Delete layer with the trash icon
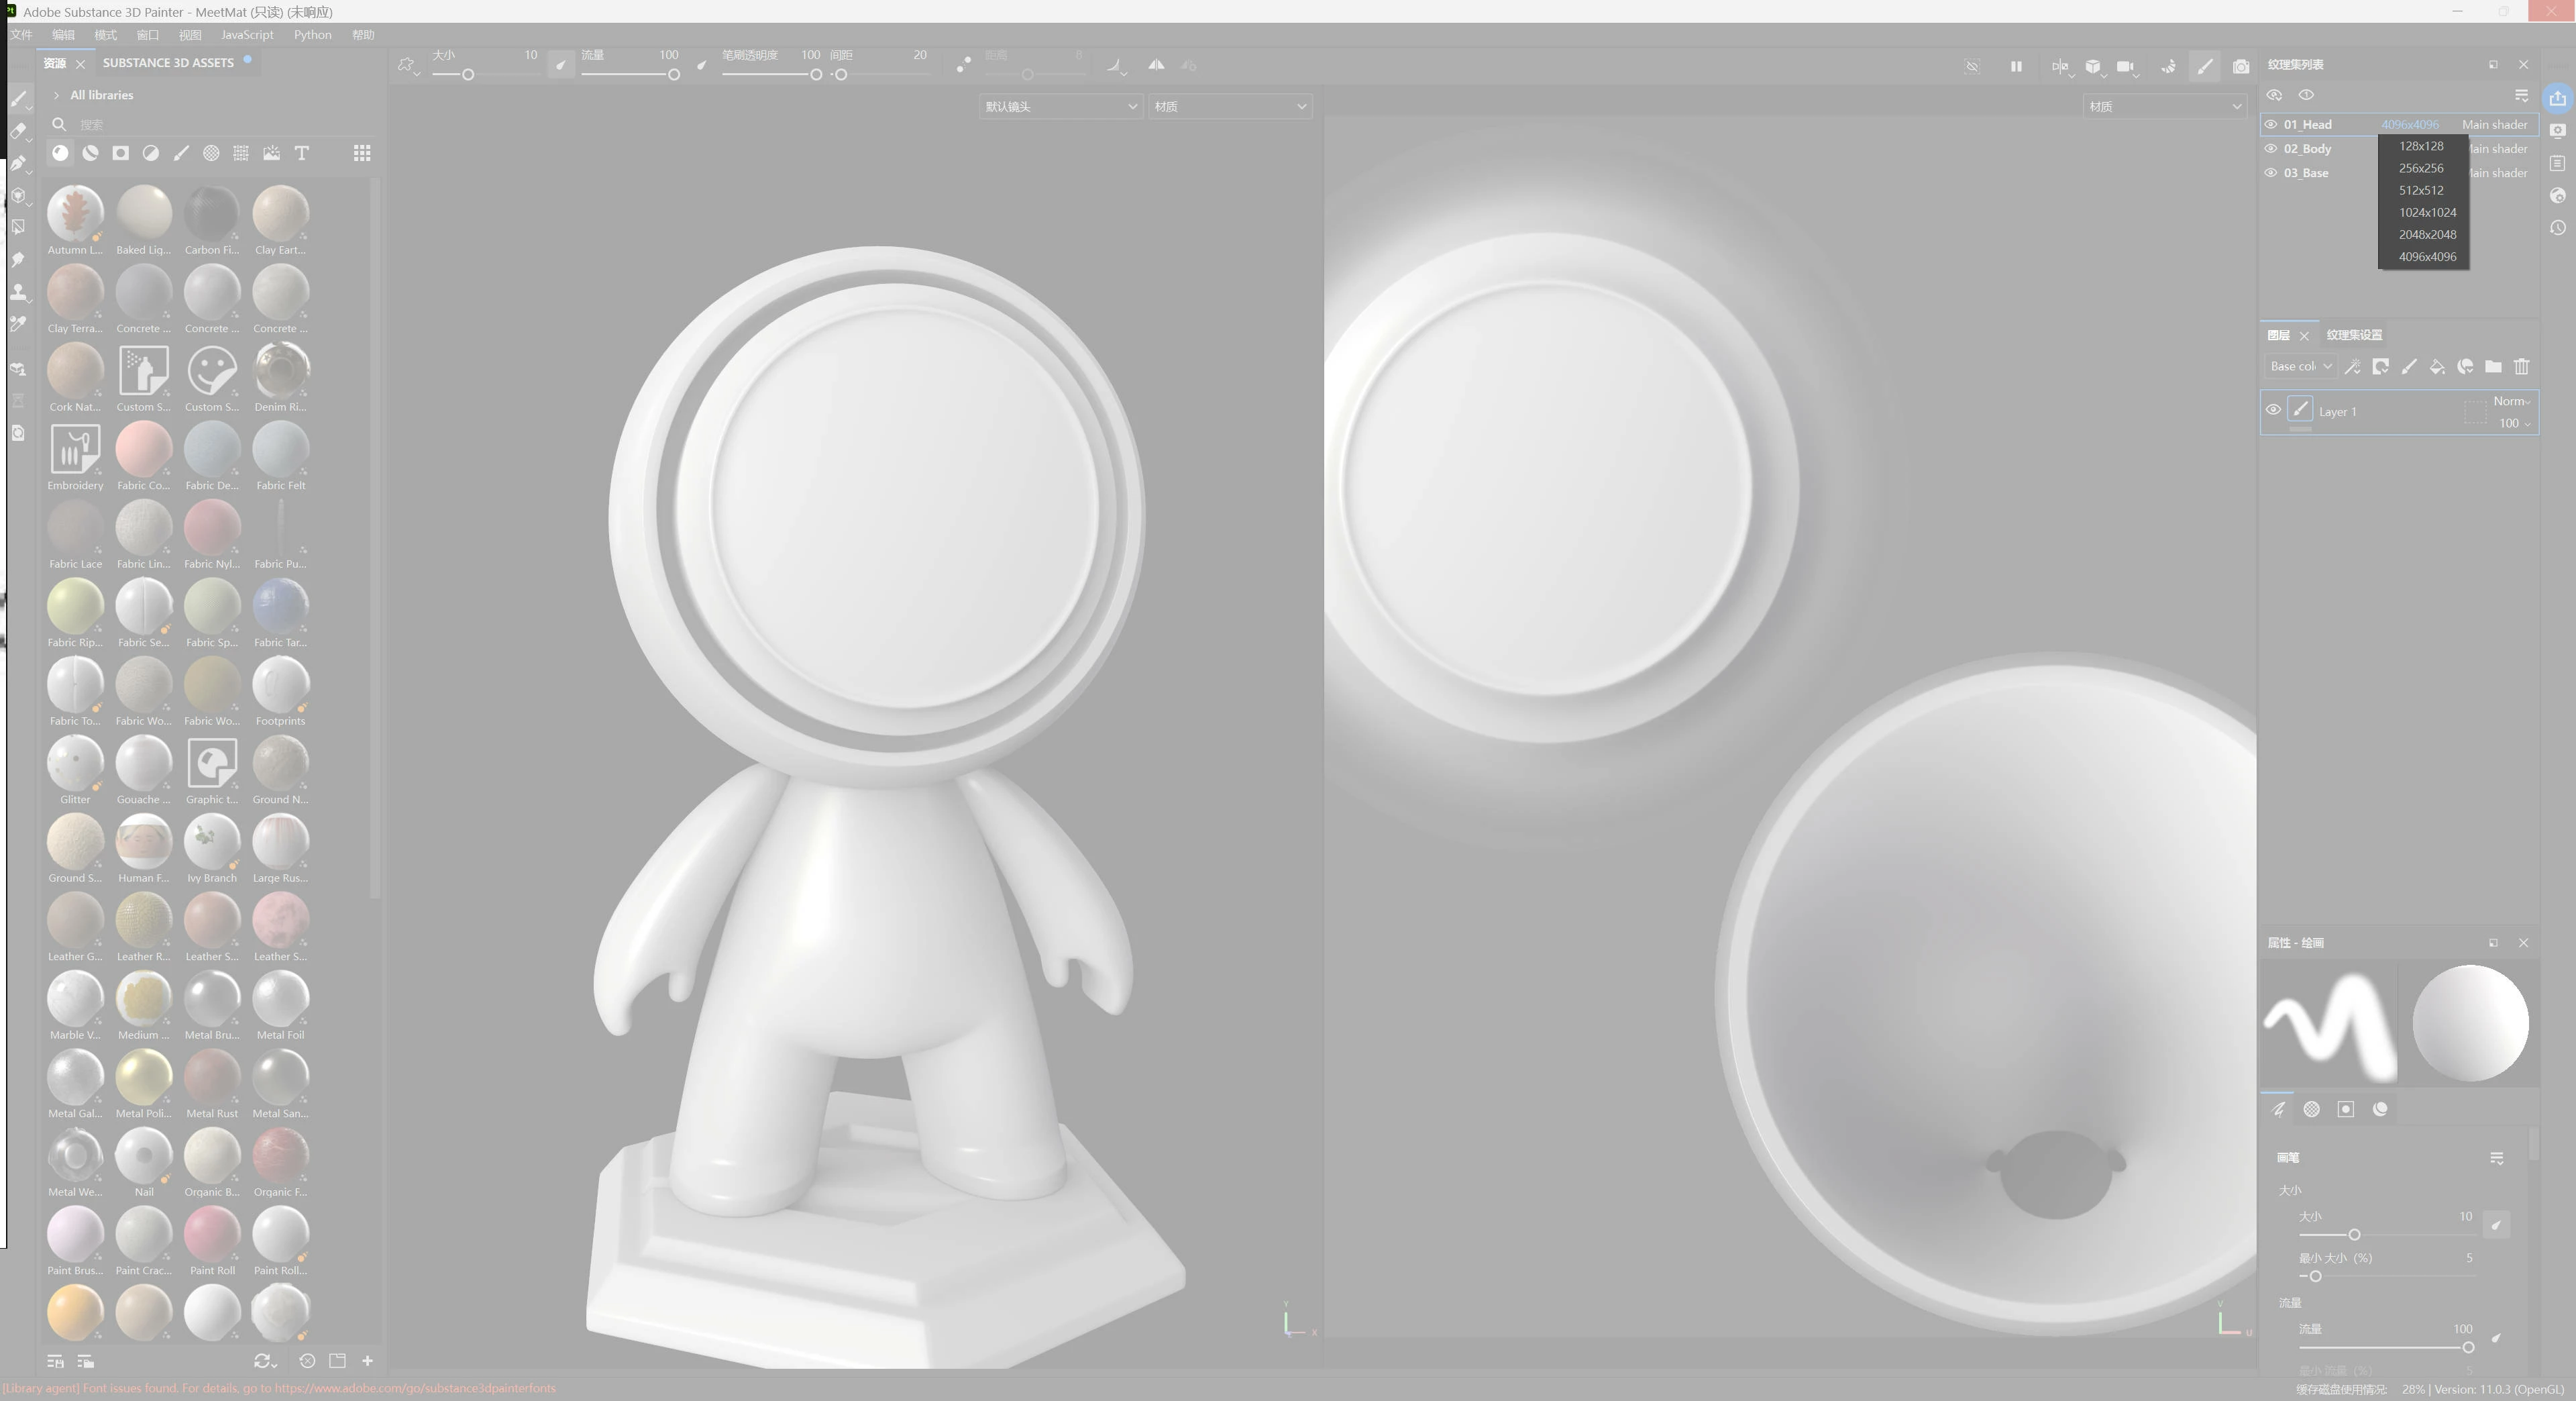Screen dimensions: 2576x1401 (2521, 367)
